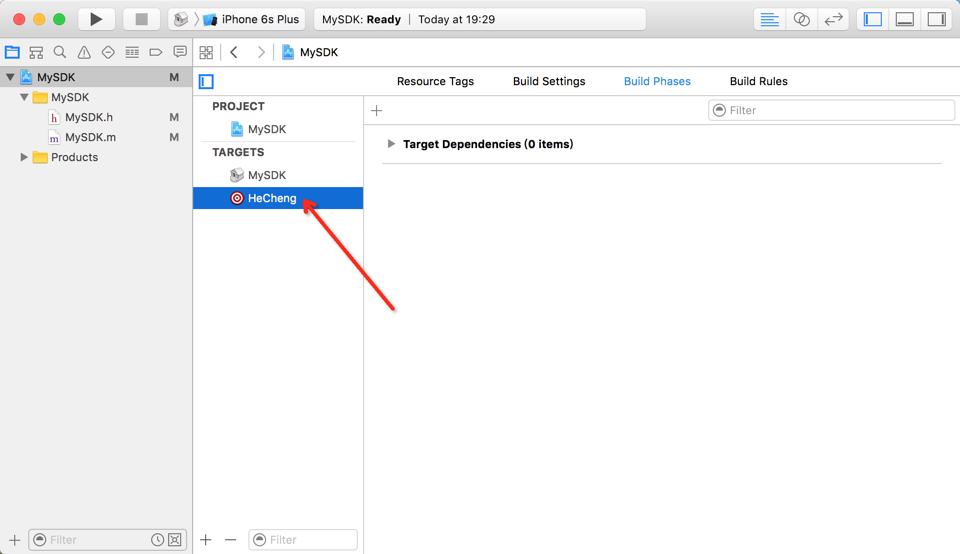Open the Debug navigator

click(x=132, y=52)
